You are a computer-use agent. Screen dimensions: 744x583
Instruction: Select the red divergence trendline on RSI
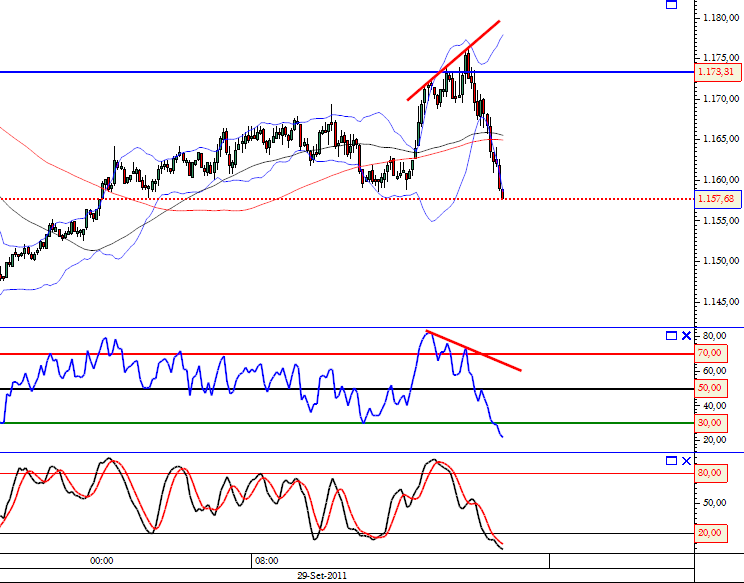click(x=474, y=351)
